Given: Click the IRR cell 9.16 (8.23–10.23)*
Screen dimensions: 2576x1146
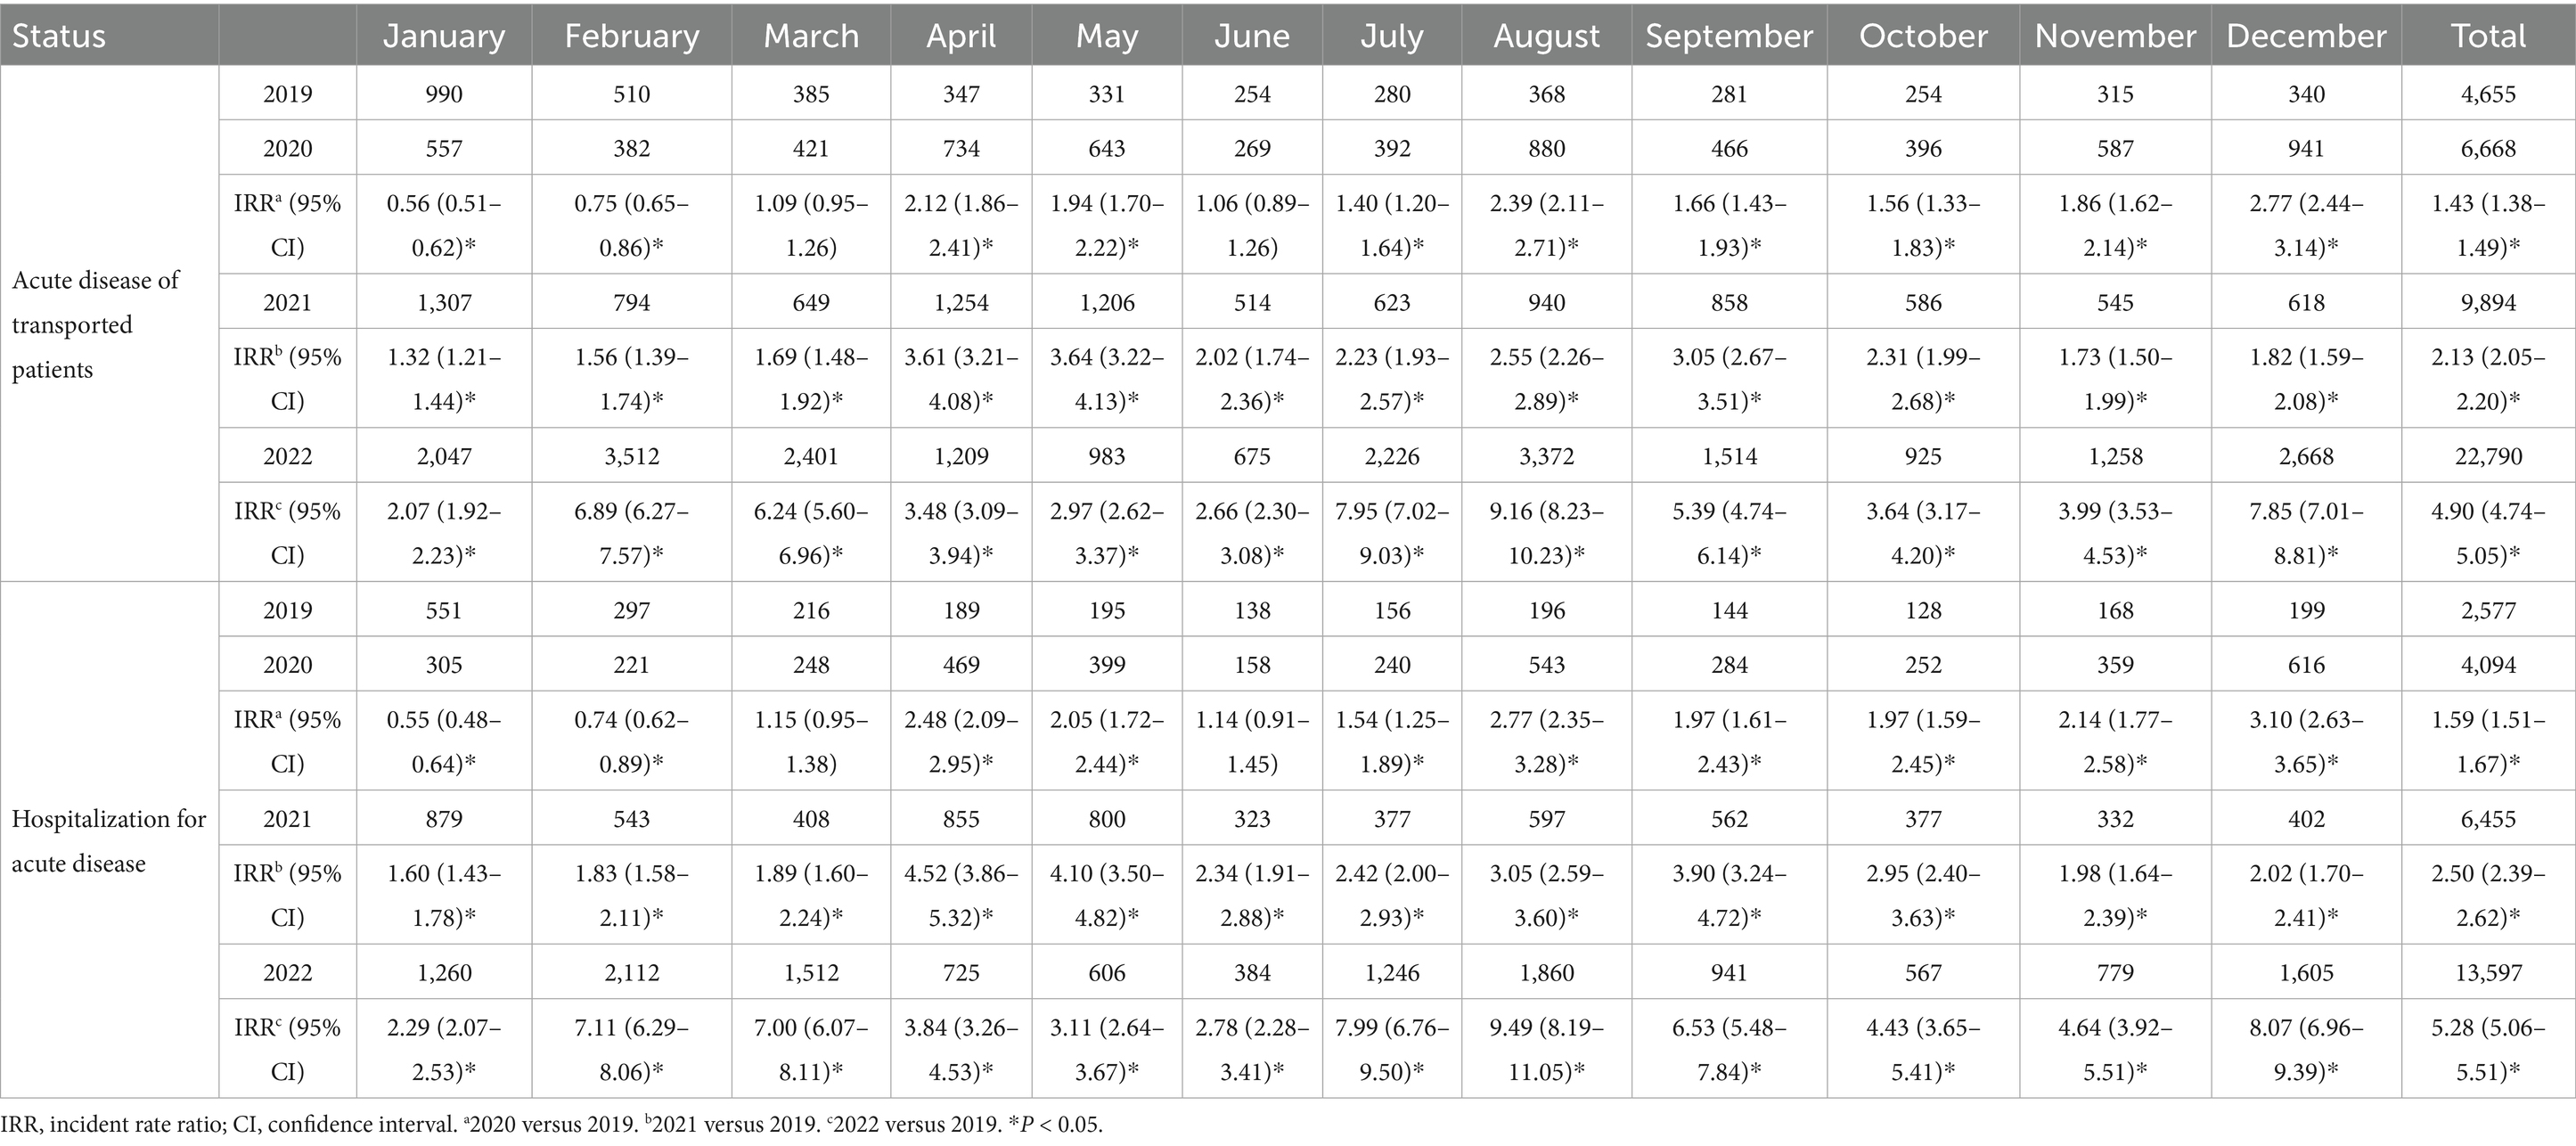Looking at the screenshot, I should pos(1546,532).
